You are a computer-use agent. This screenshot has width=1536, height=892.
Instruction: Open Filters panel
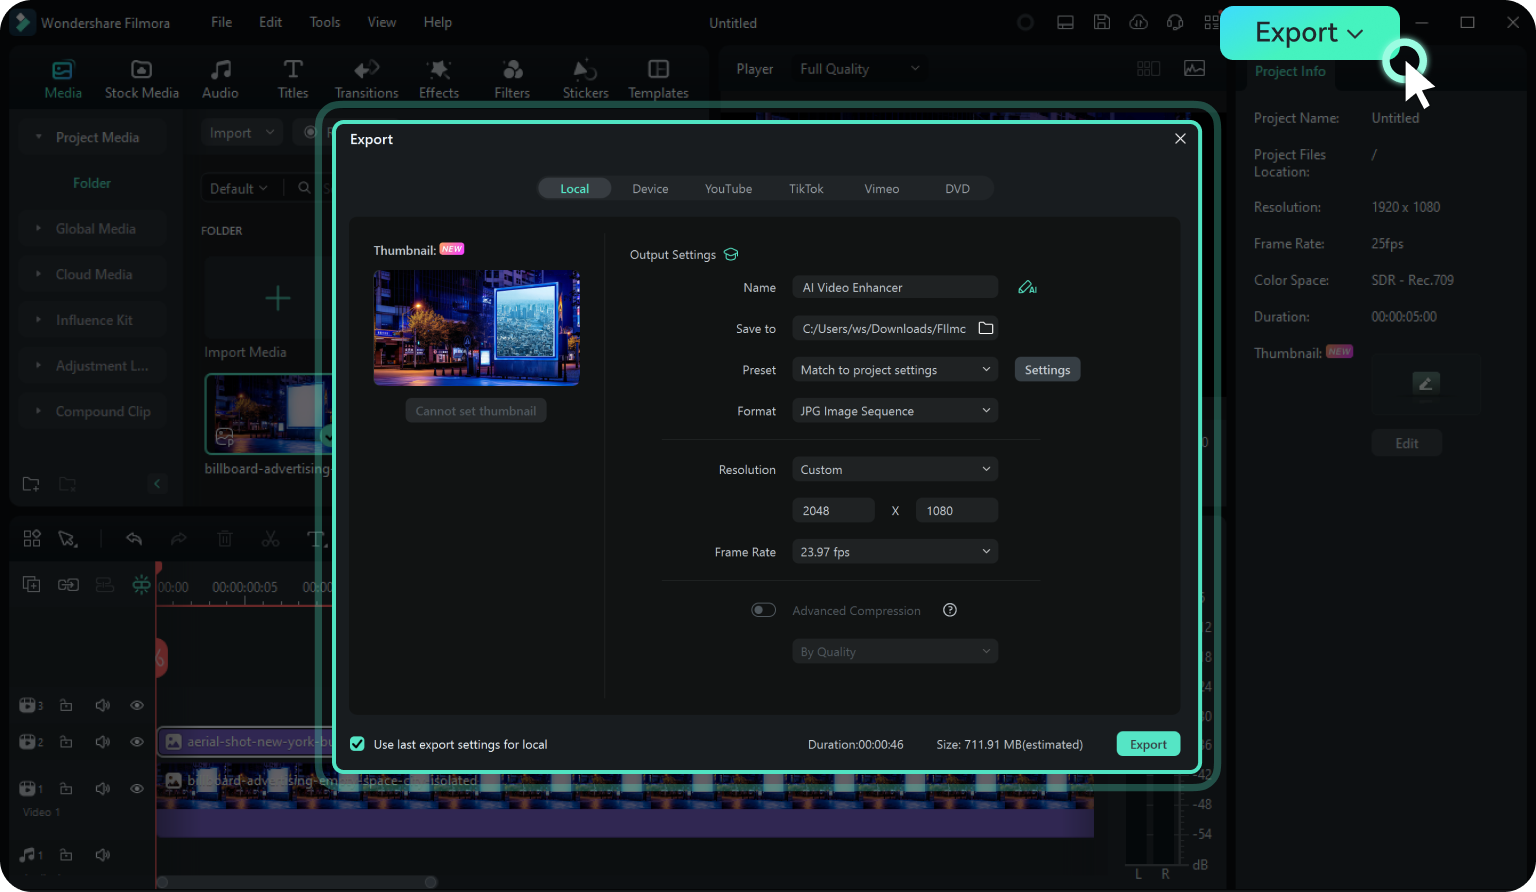coord(512,79)
